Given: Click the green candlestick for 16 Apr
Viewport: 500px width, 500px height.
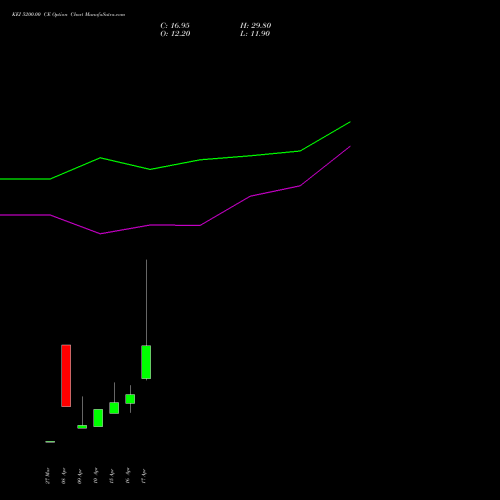Looking at the screenshot, I should [130, 399].
